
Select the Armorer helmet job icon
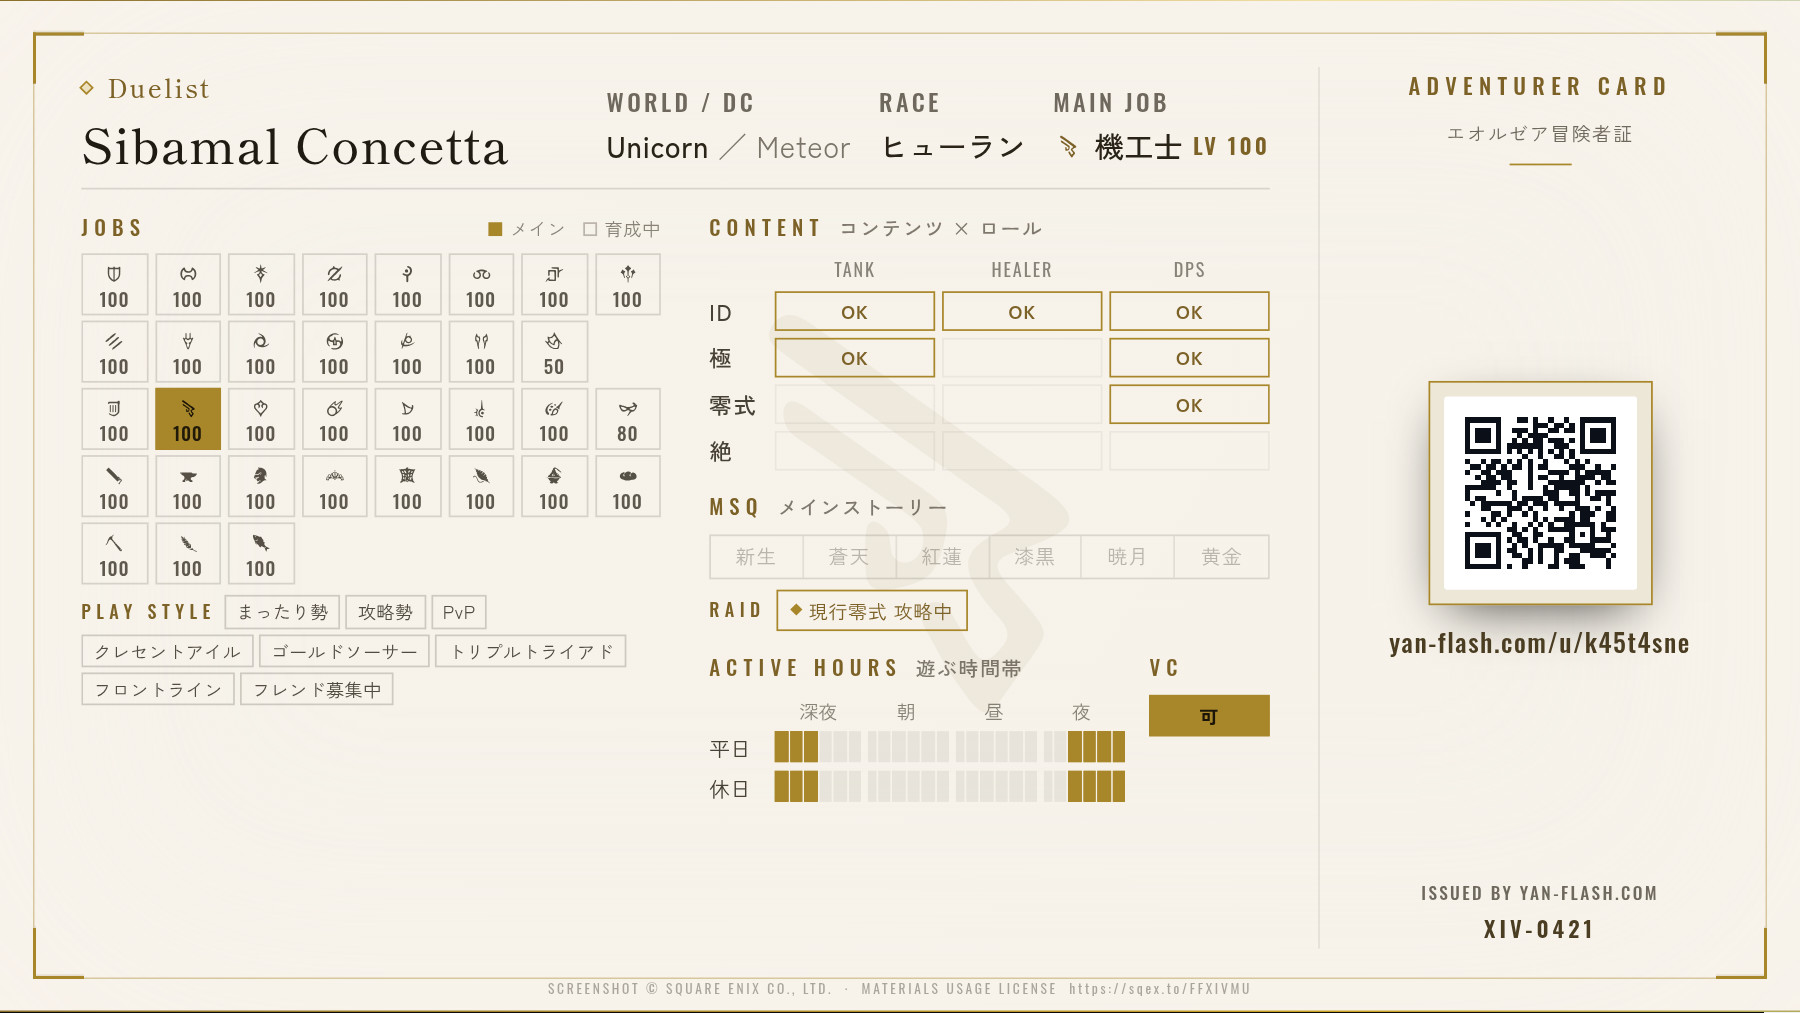(x=260, y=476)
